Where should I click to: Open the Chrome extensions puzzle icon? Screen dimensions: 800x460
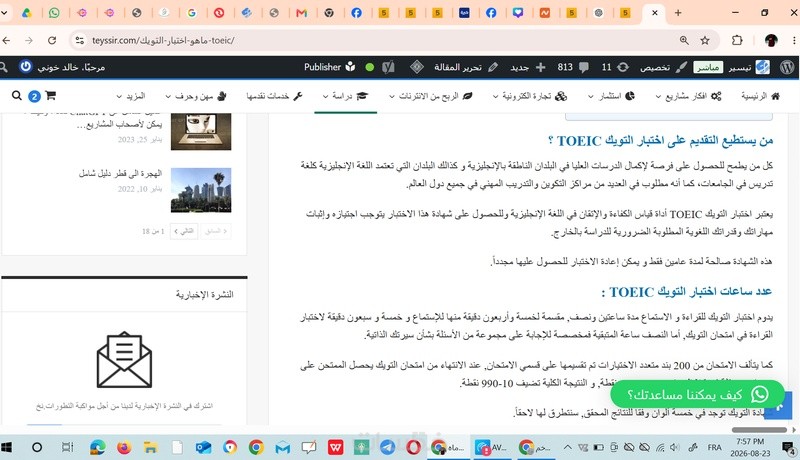pyautogui.click(x=737, y=40)
